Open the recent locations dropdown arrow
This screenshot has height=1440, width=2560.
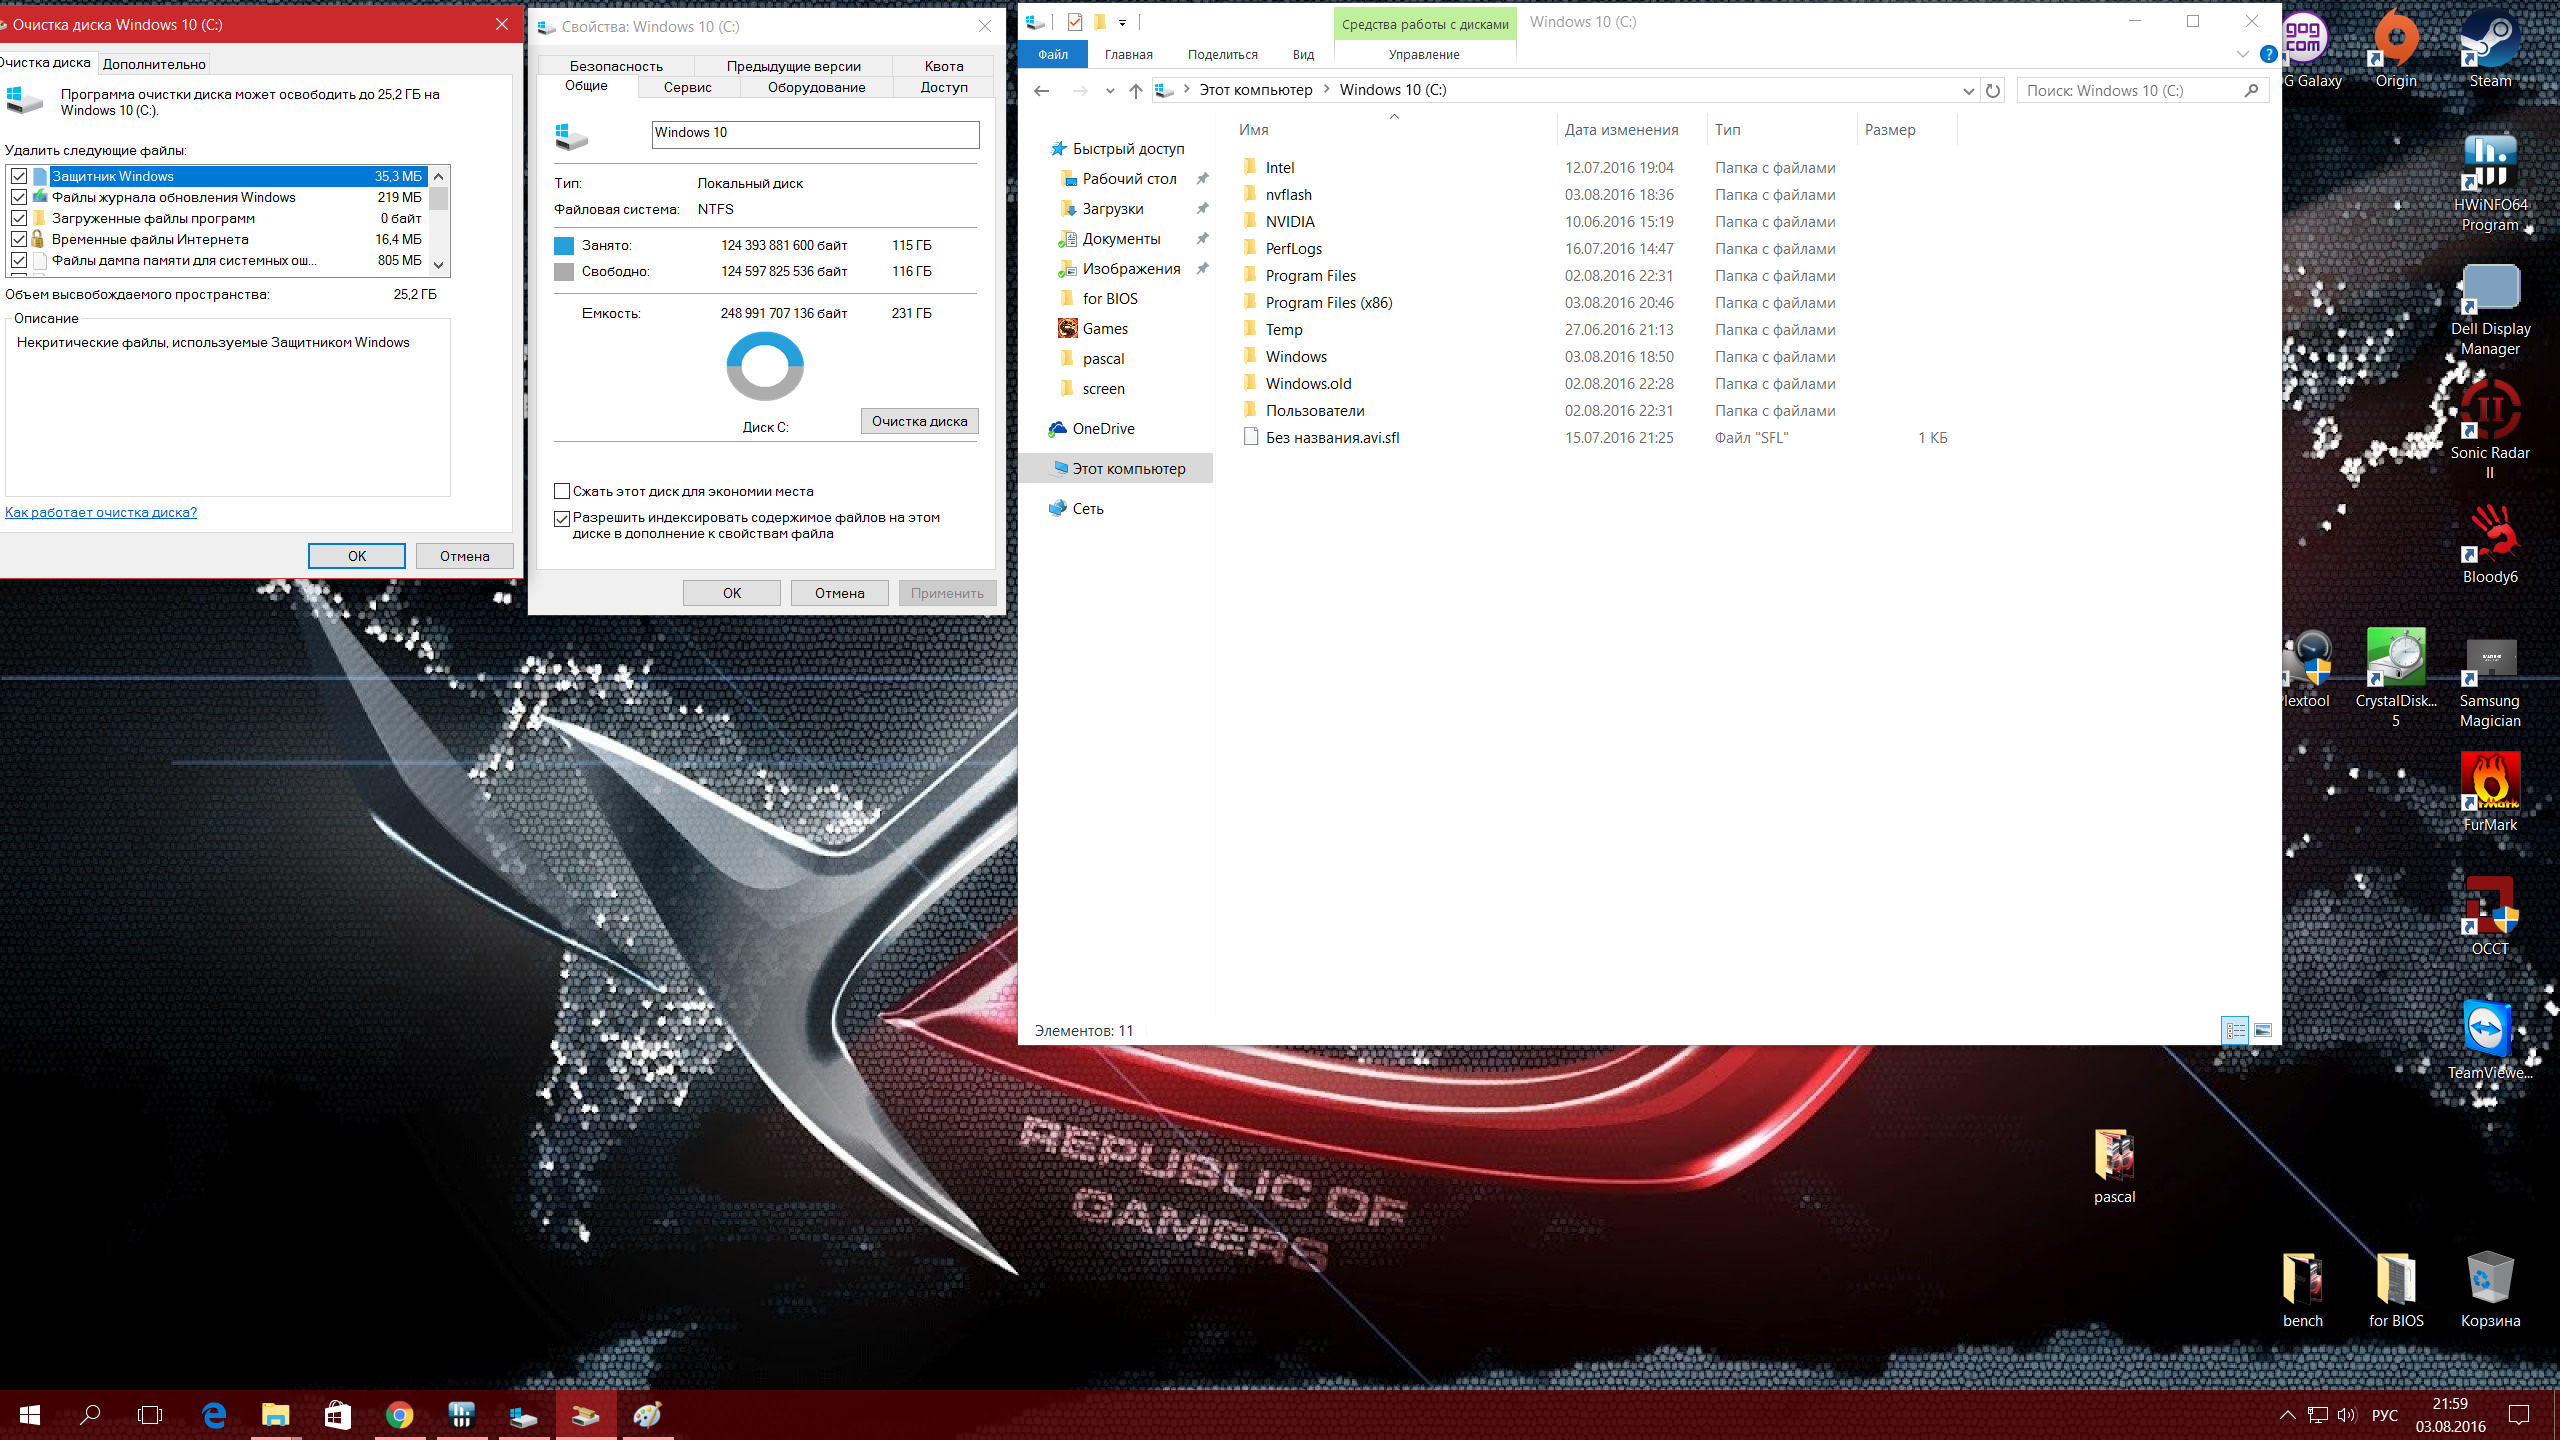[x=1110, y=90]
